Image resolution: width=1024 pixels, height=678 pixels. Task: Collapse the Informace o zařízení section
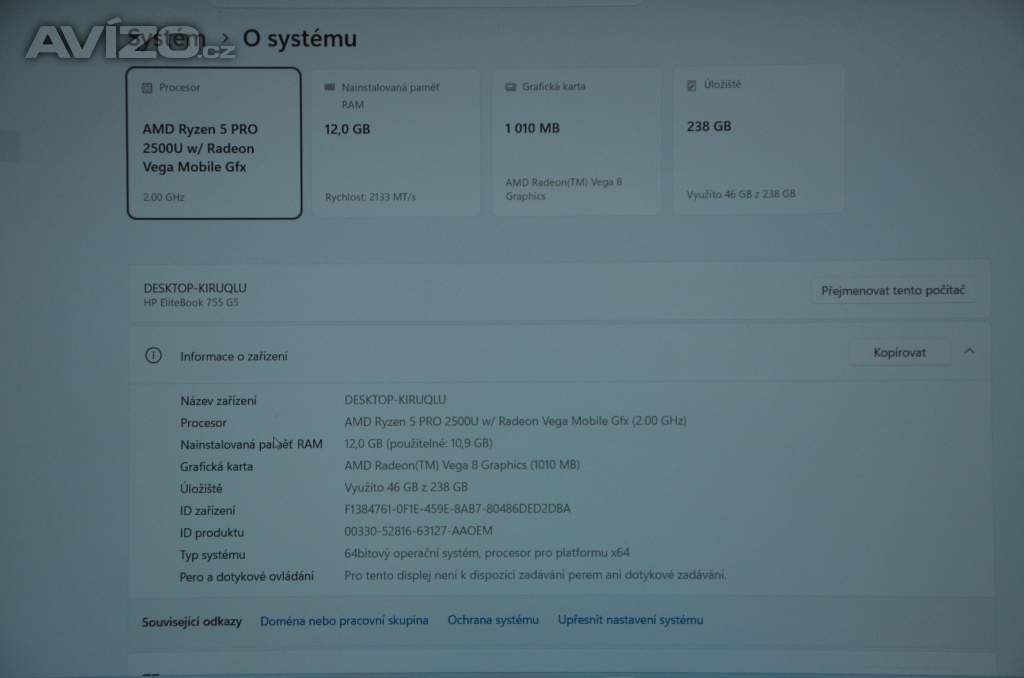pos(969,351)
